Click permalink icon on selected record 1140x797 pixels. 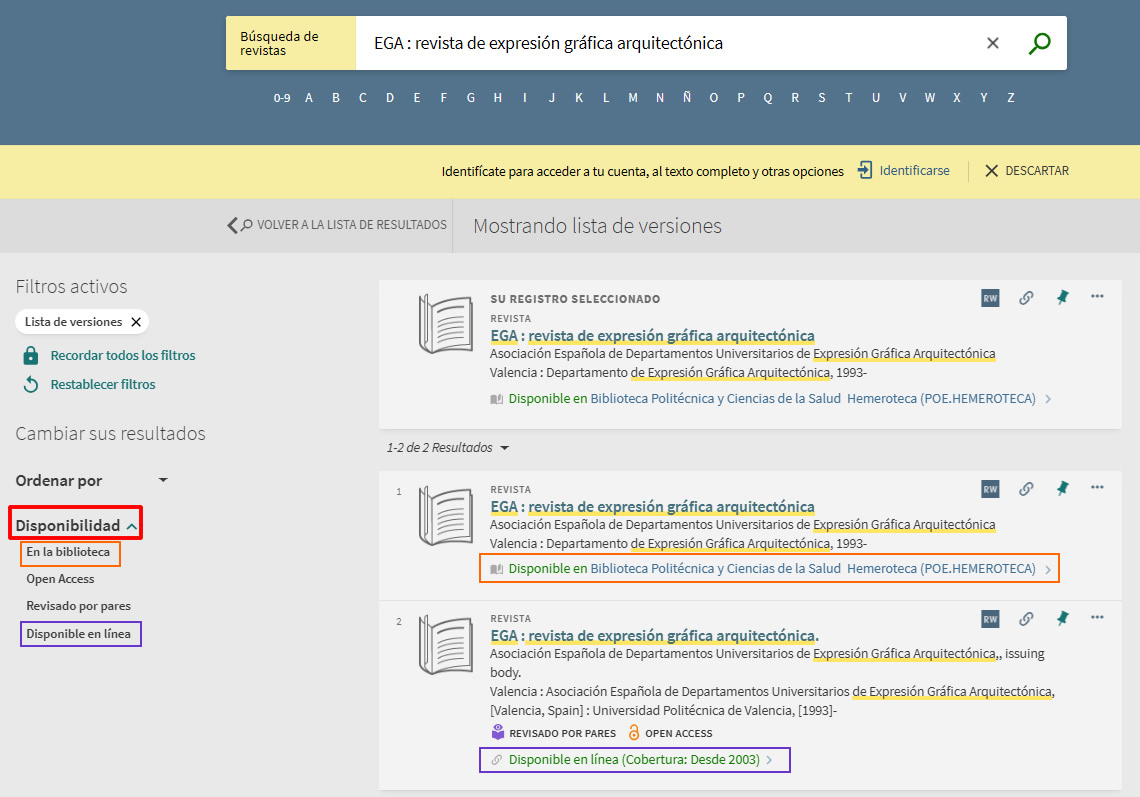(x=1026, y=297)
